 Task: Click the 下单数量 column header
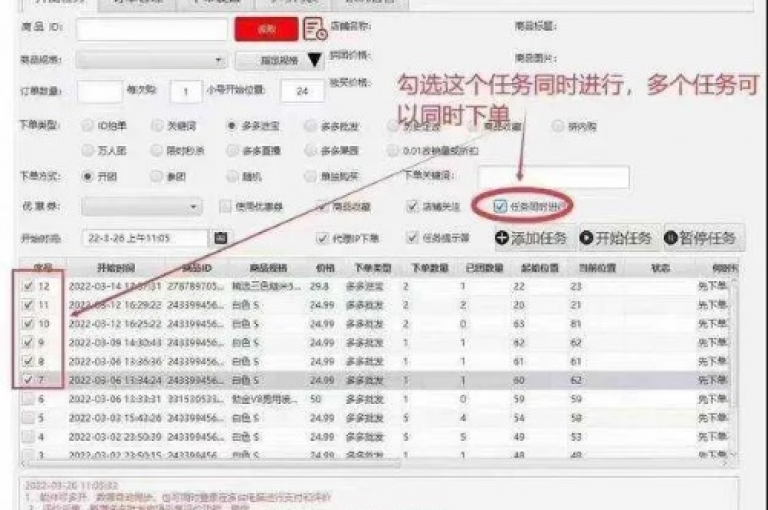coord(430,267)
